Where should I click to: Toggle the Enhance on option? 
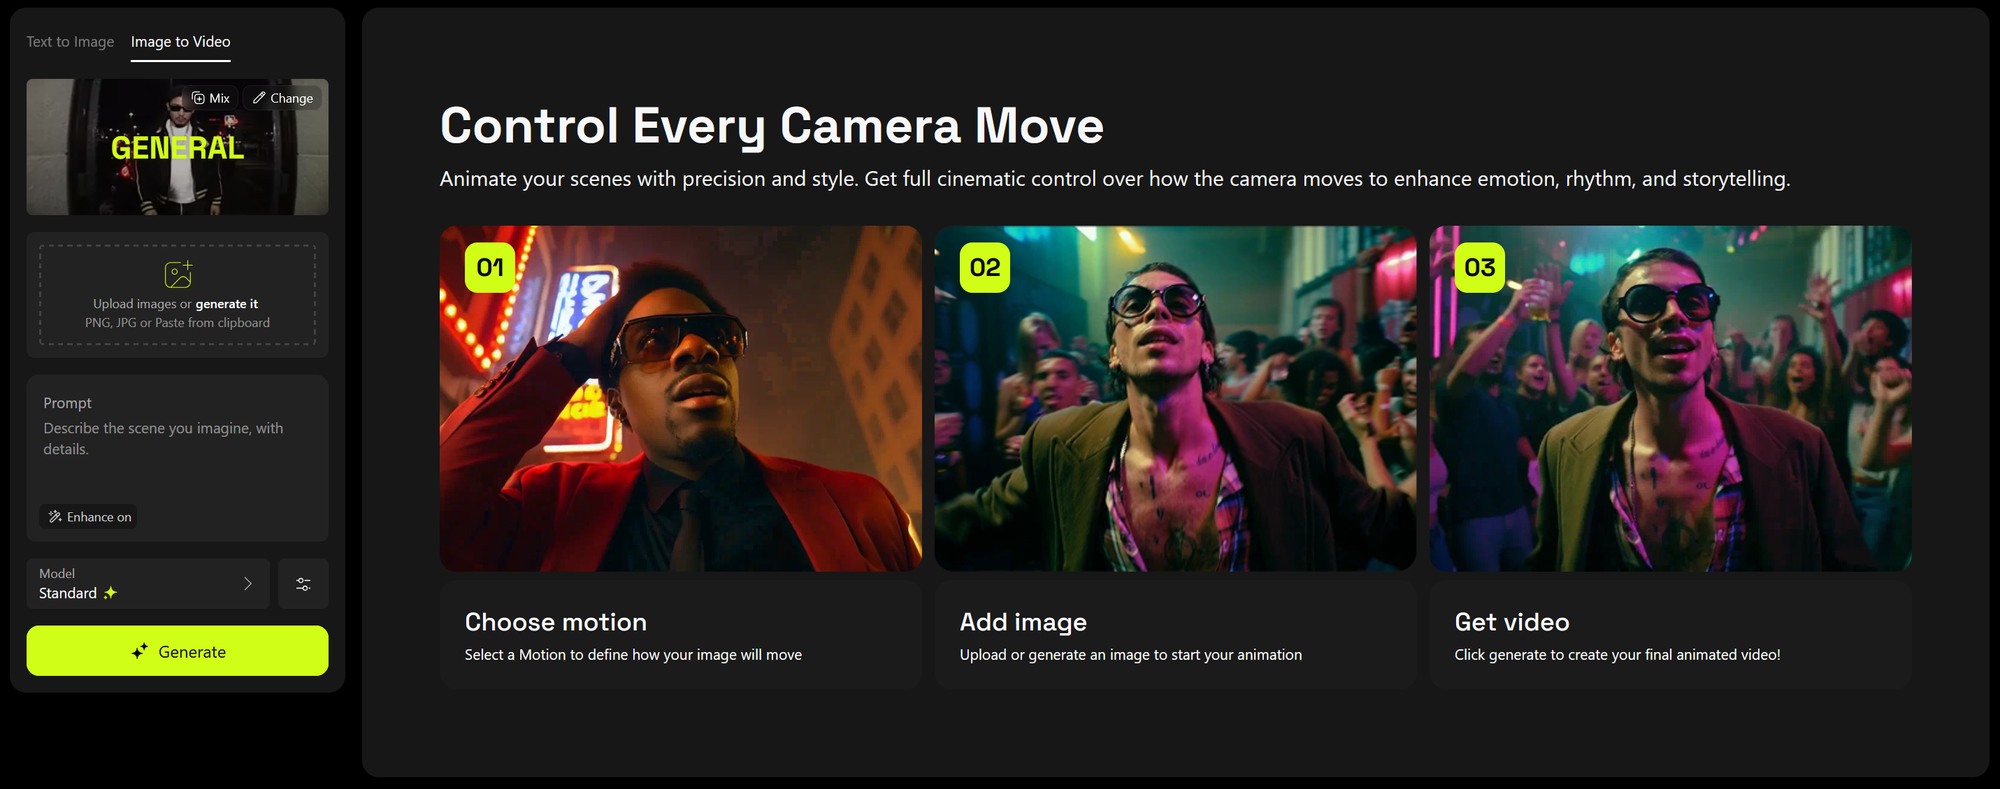(89, 517)
